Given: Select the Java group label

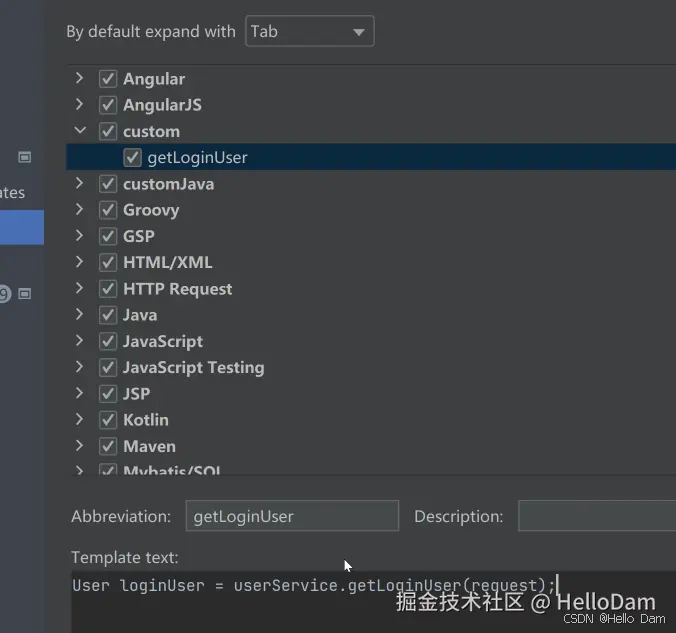Looking at the screenshot, I should [140, 315].
